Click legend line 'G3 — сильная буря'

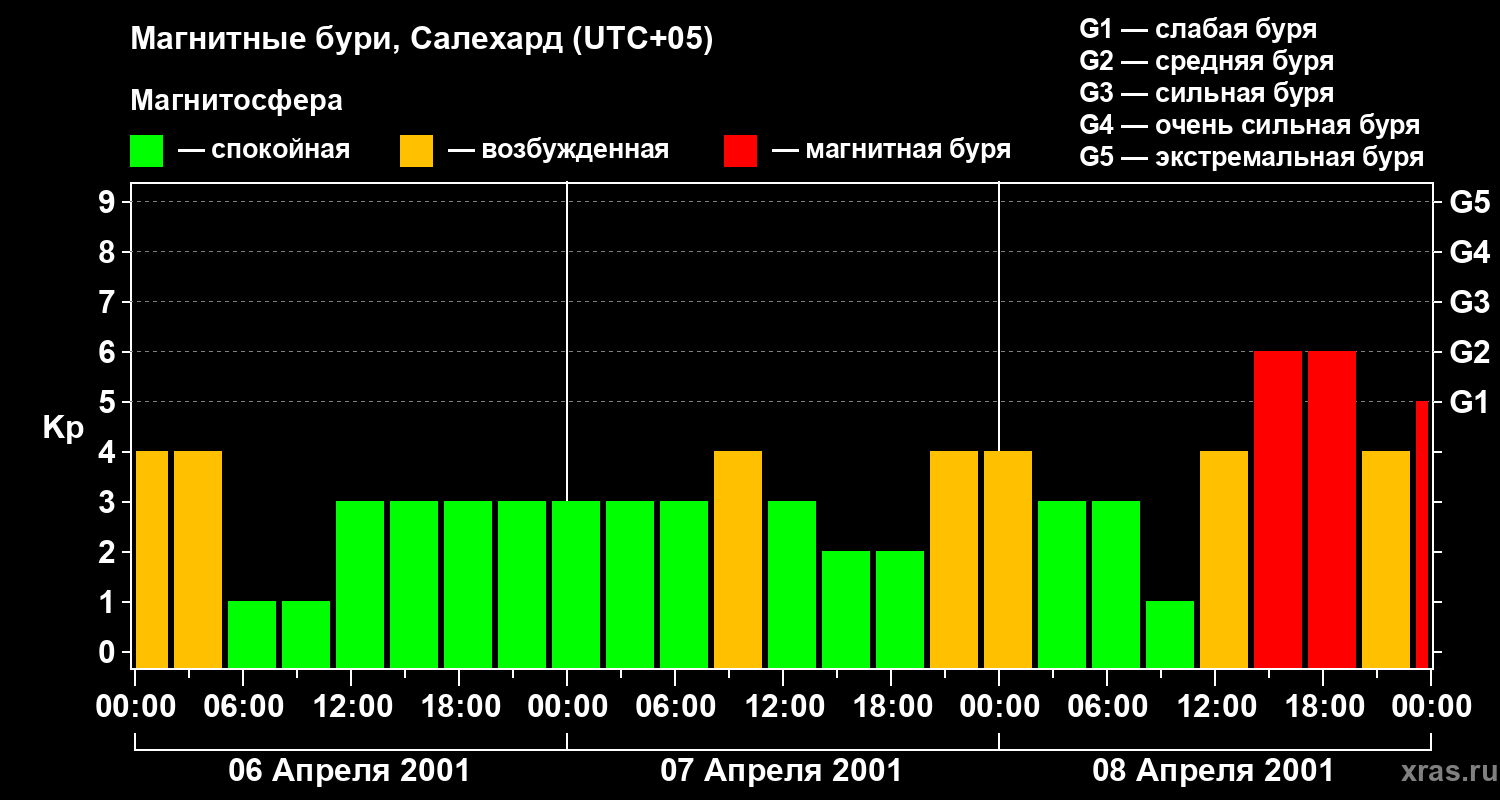1206,93
